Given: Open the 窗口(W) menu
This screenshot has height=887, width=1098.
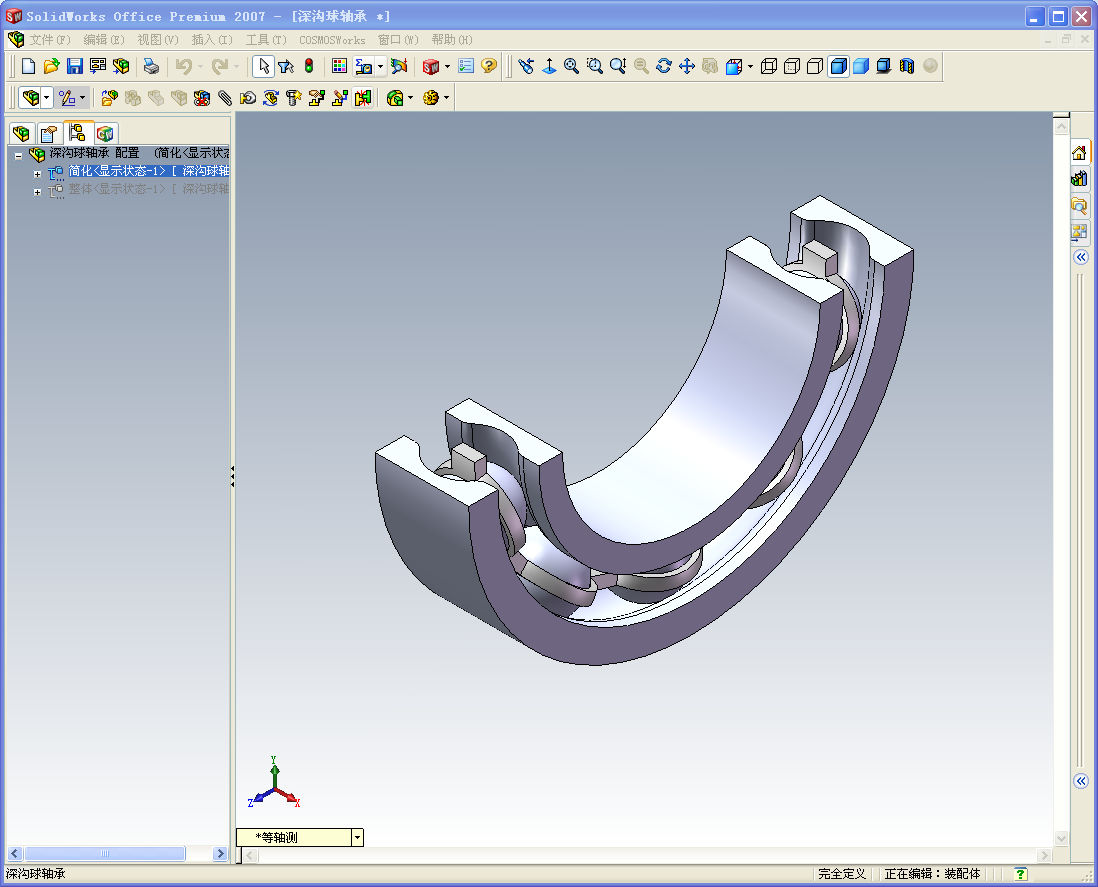Looking at the screenshot, I should 398,40.
